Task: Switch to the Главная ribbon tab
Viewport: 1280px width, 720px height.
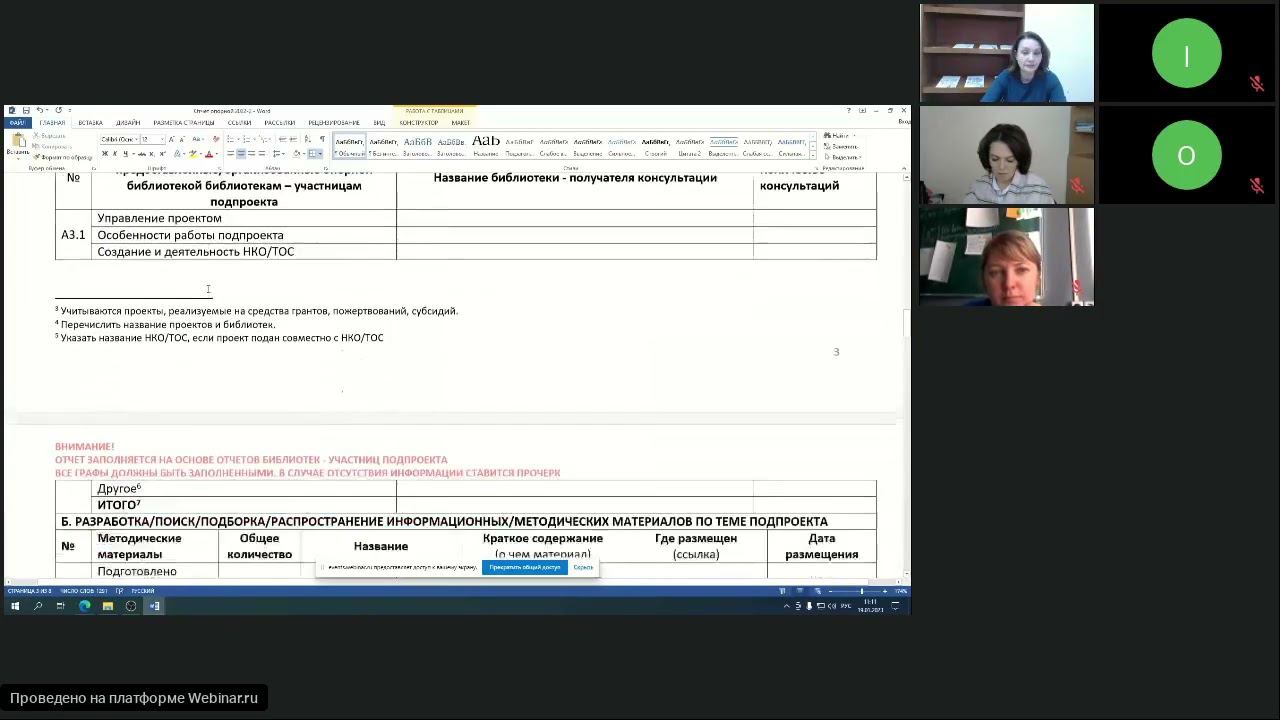Action: pos(53,123)
